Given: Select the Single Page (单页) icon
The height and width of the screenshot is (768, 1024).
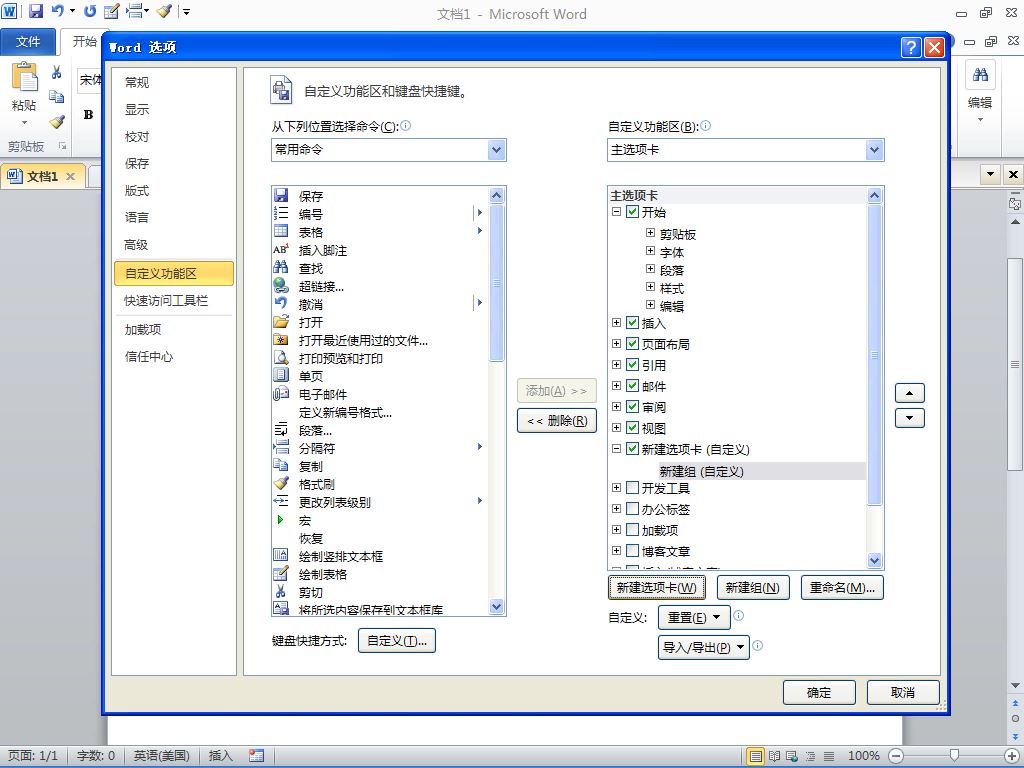Looking at the screenshot, I should coord(281,376).
